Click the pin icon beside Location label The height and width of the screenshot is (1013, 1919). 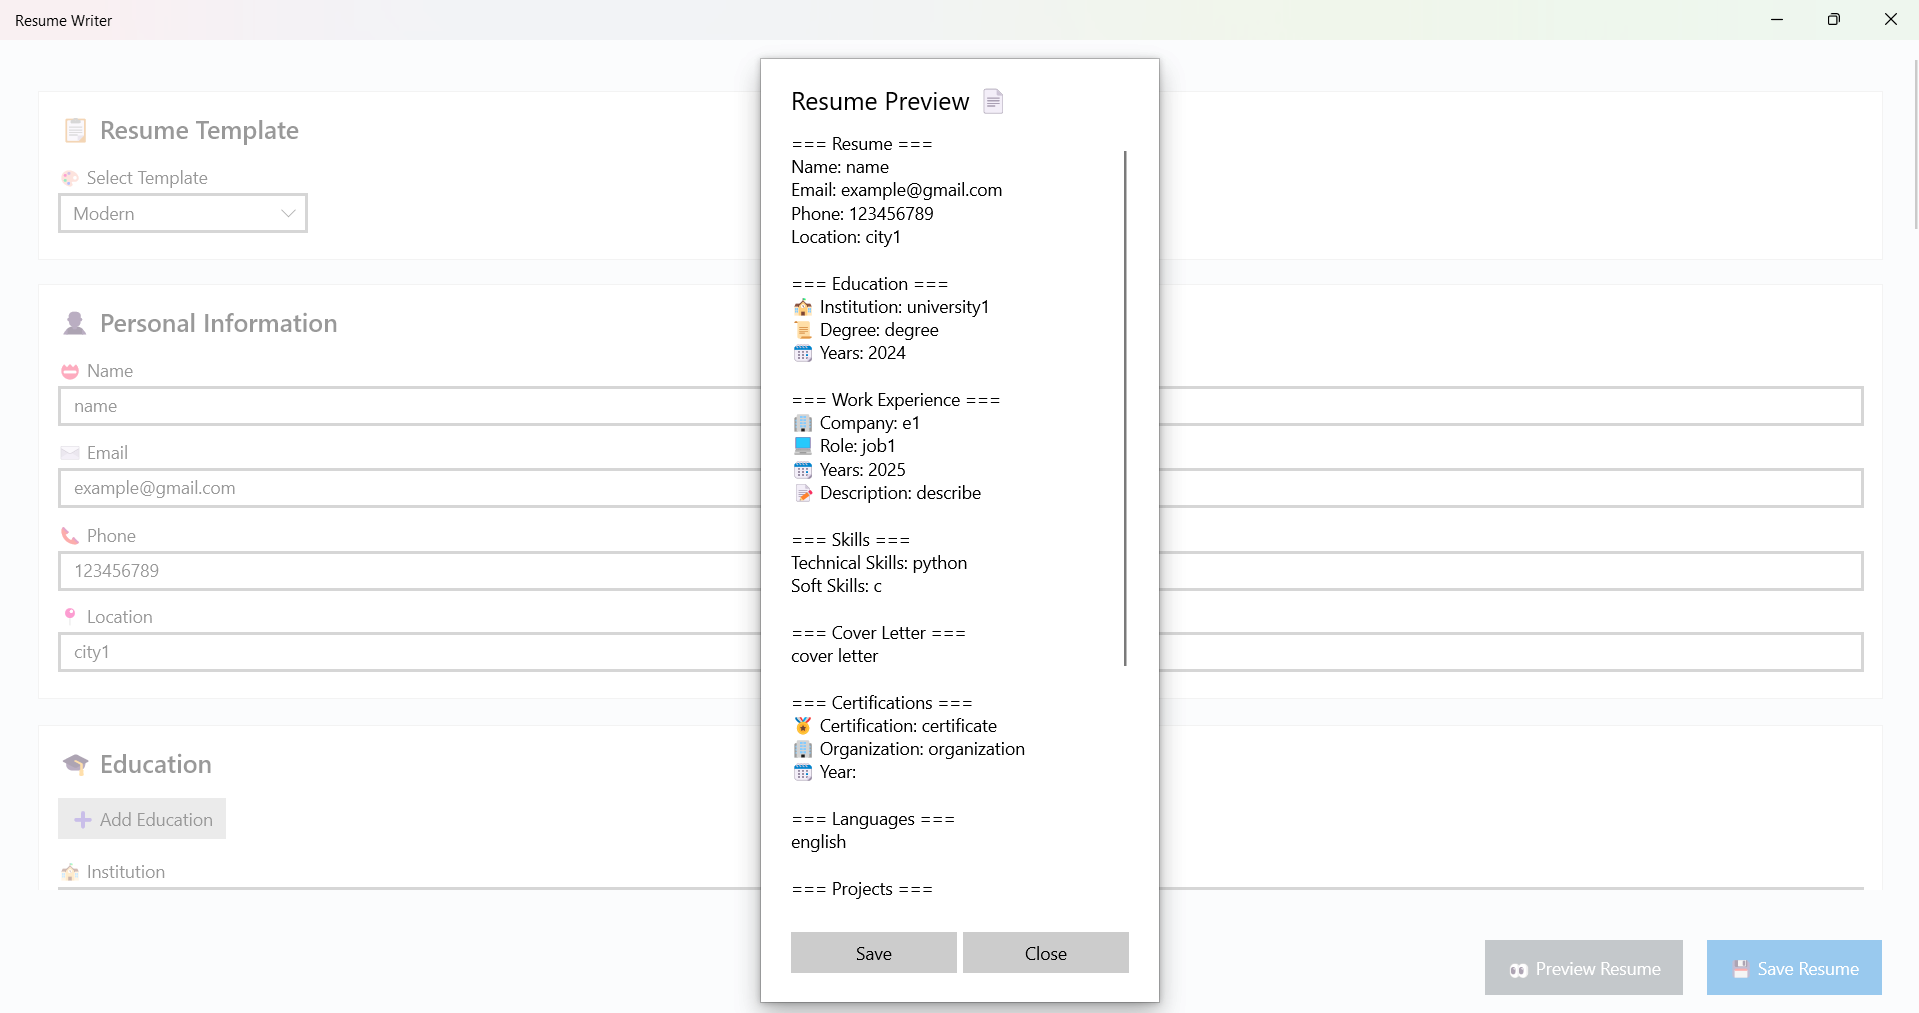click(x=70, y=615)
